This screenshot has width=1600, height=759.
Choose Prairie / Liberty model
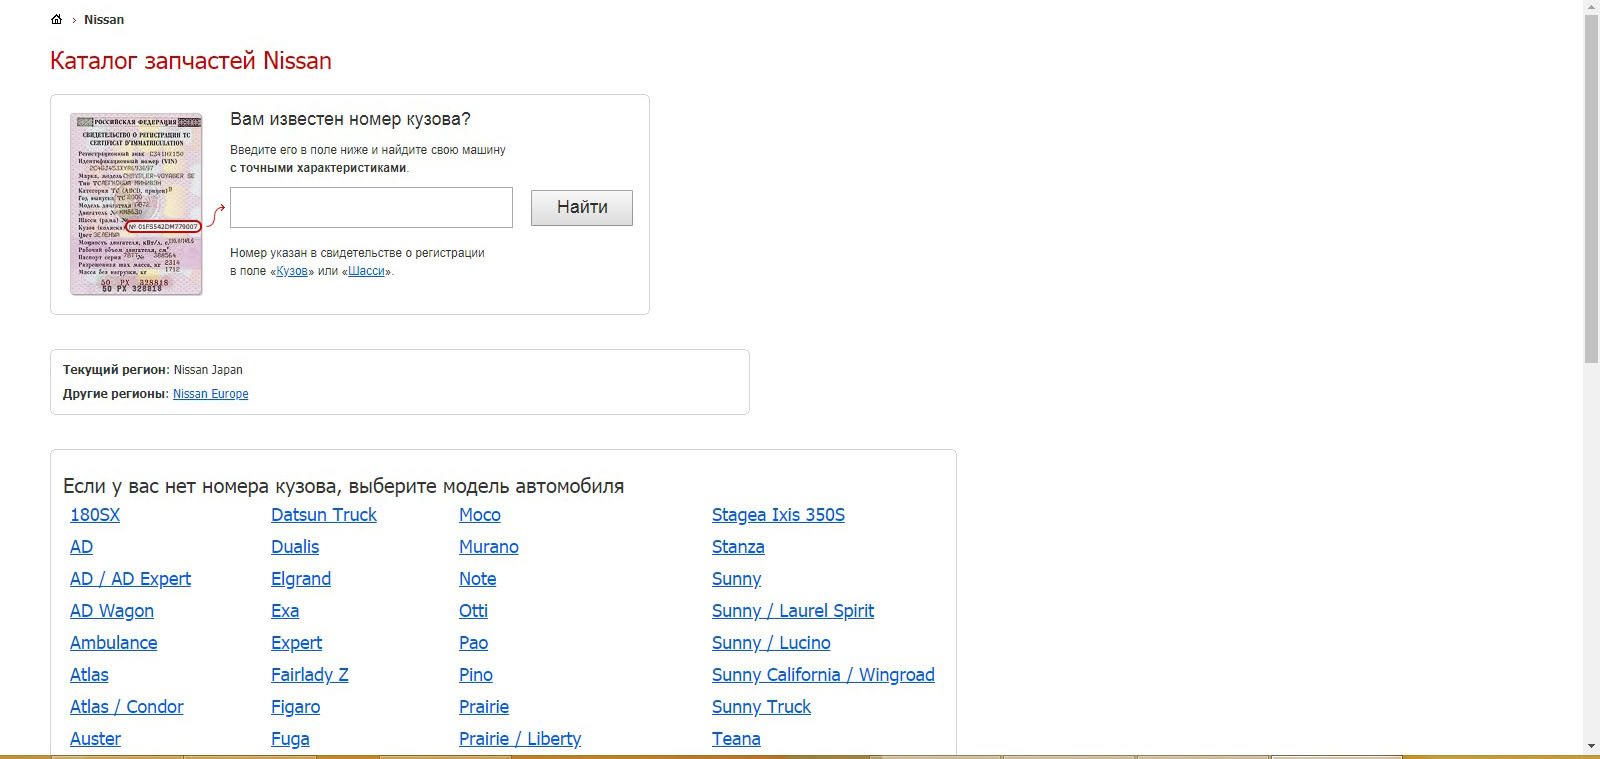click(x=520, y=739)
